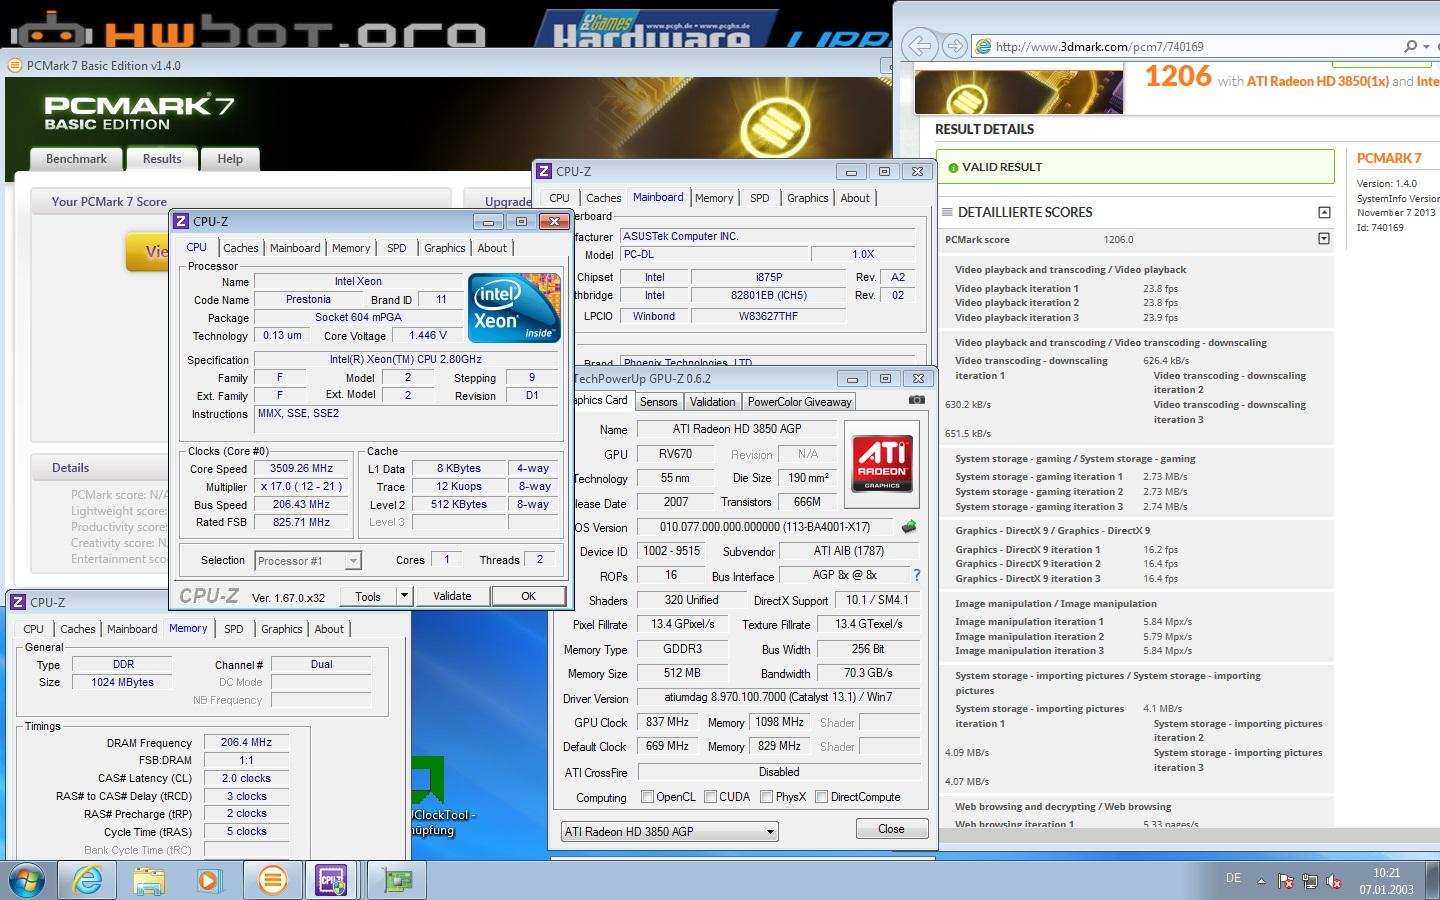Click the Intel Xeon logo in CPU-Z
This screenshot has height=900, width=1440.
click(514, 308)
